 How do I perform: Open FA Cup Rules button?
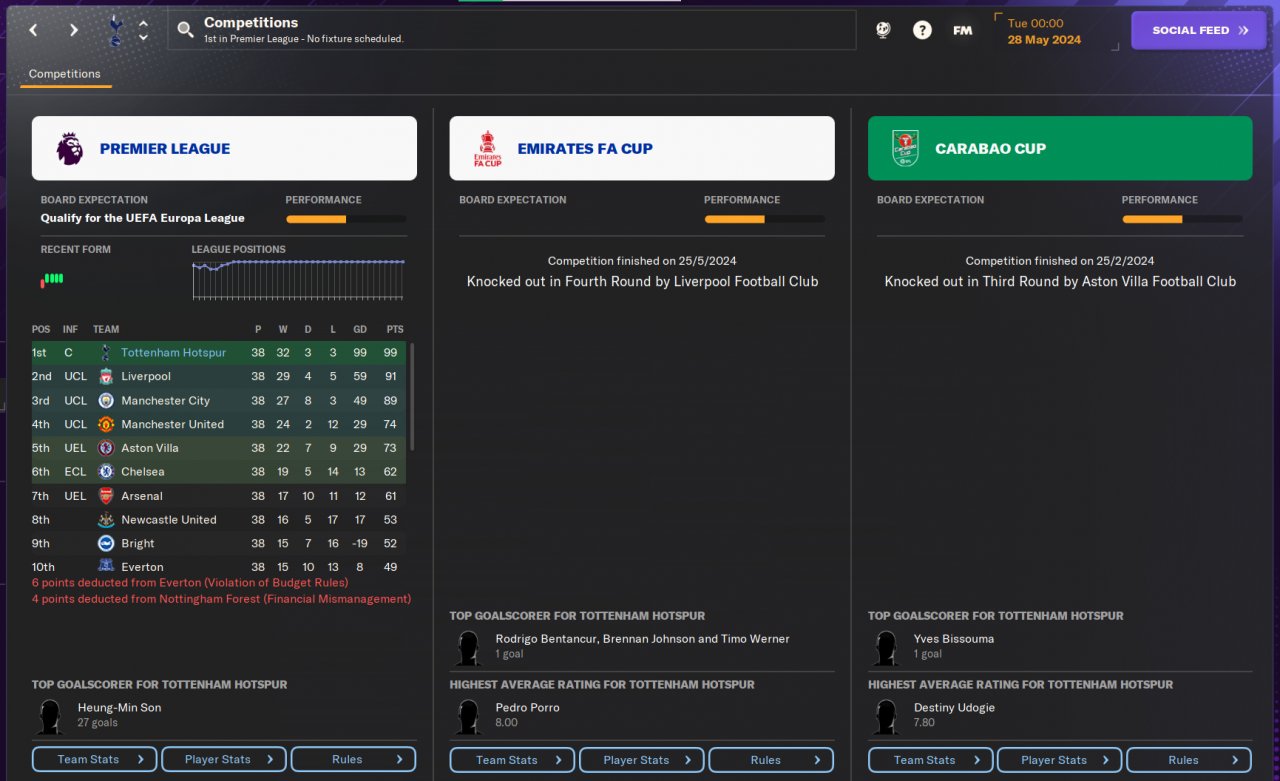pos(771,760)
